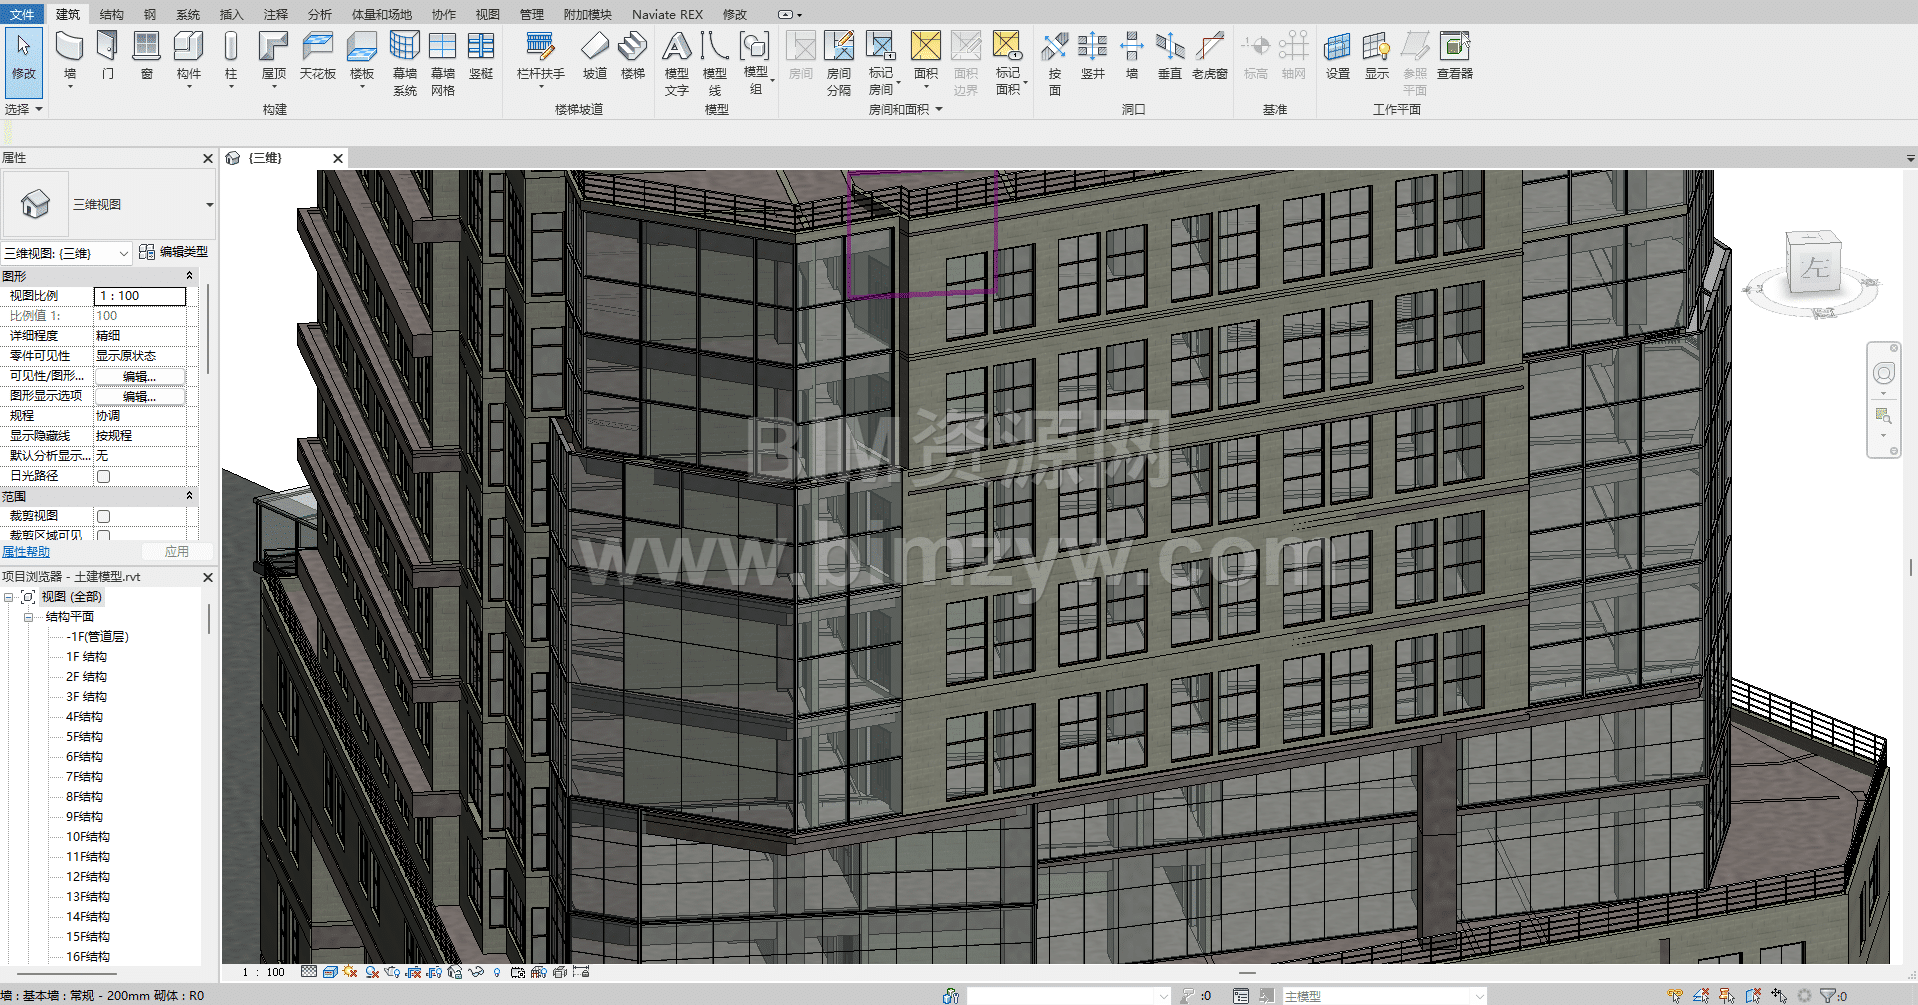Click Edit button for Graphic Display Options (图形显示选项)
This screenshot has width=1918, height=1005.
(140, 396)
